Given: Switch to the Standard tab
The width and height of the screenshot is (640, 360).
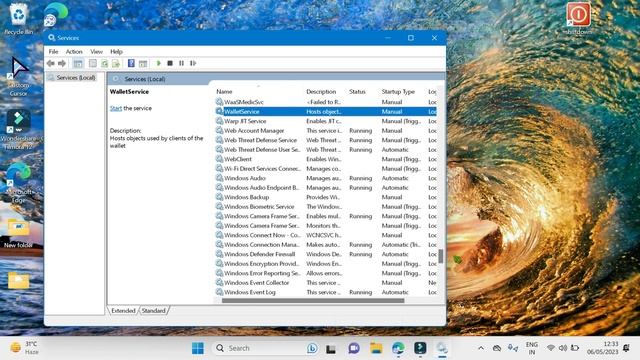Looking at the screenshot, I should [153, 311].
